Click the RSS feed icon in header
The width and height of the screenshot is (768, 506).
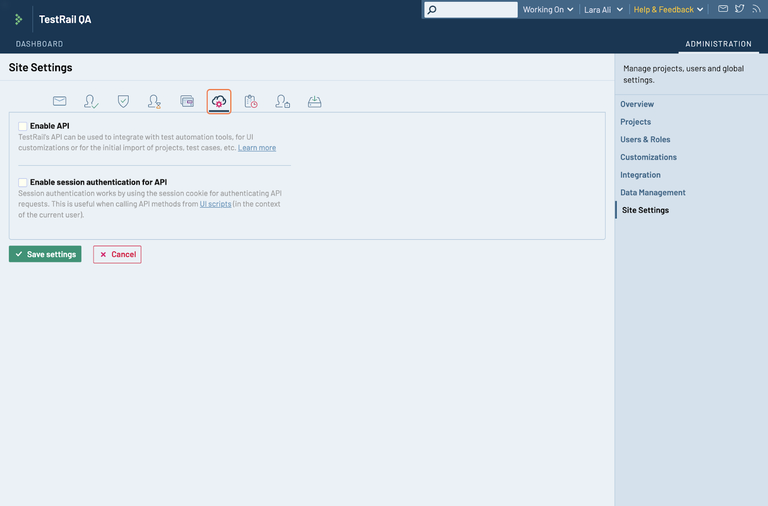[755, 9]
